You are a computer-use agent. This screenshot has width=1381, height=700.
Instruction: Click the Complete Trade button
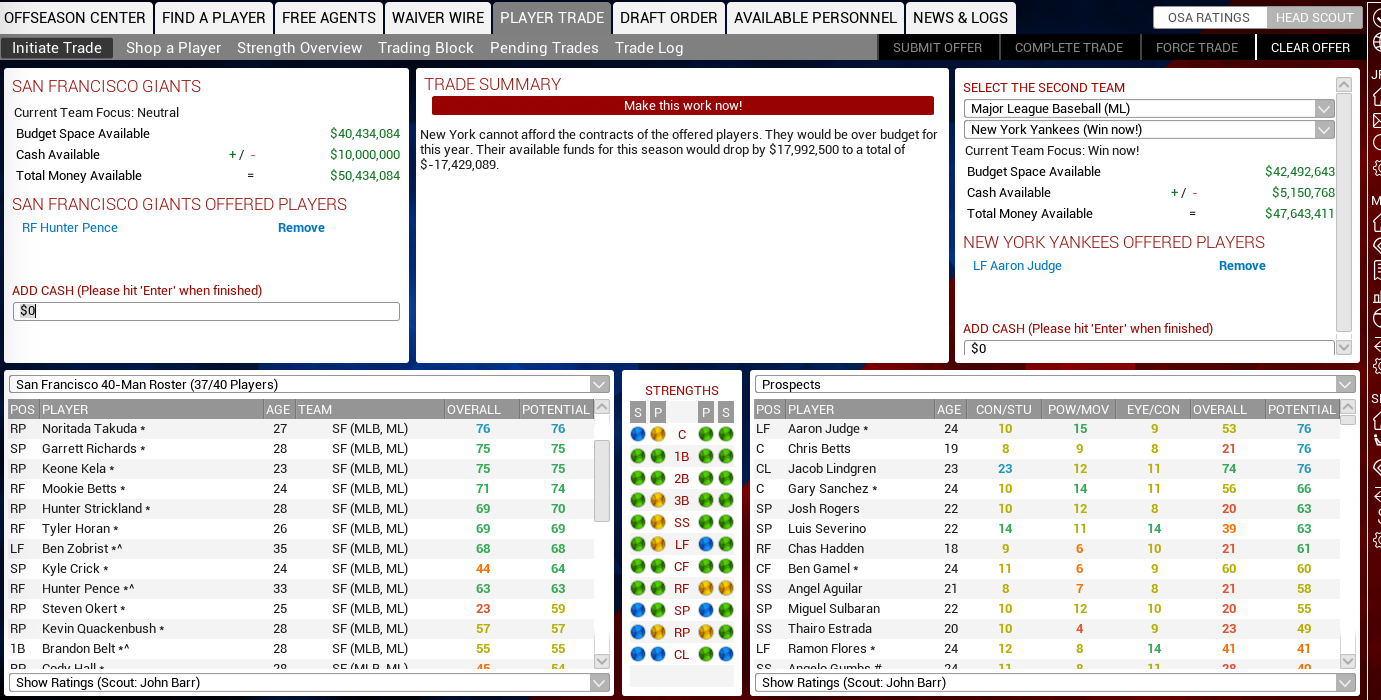pos(1069,47)
